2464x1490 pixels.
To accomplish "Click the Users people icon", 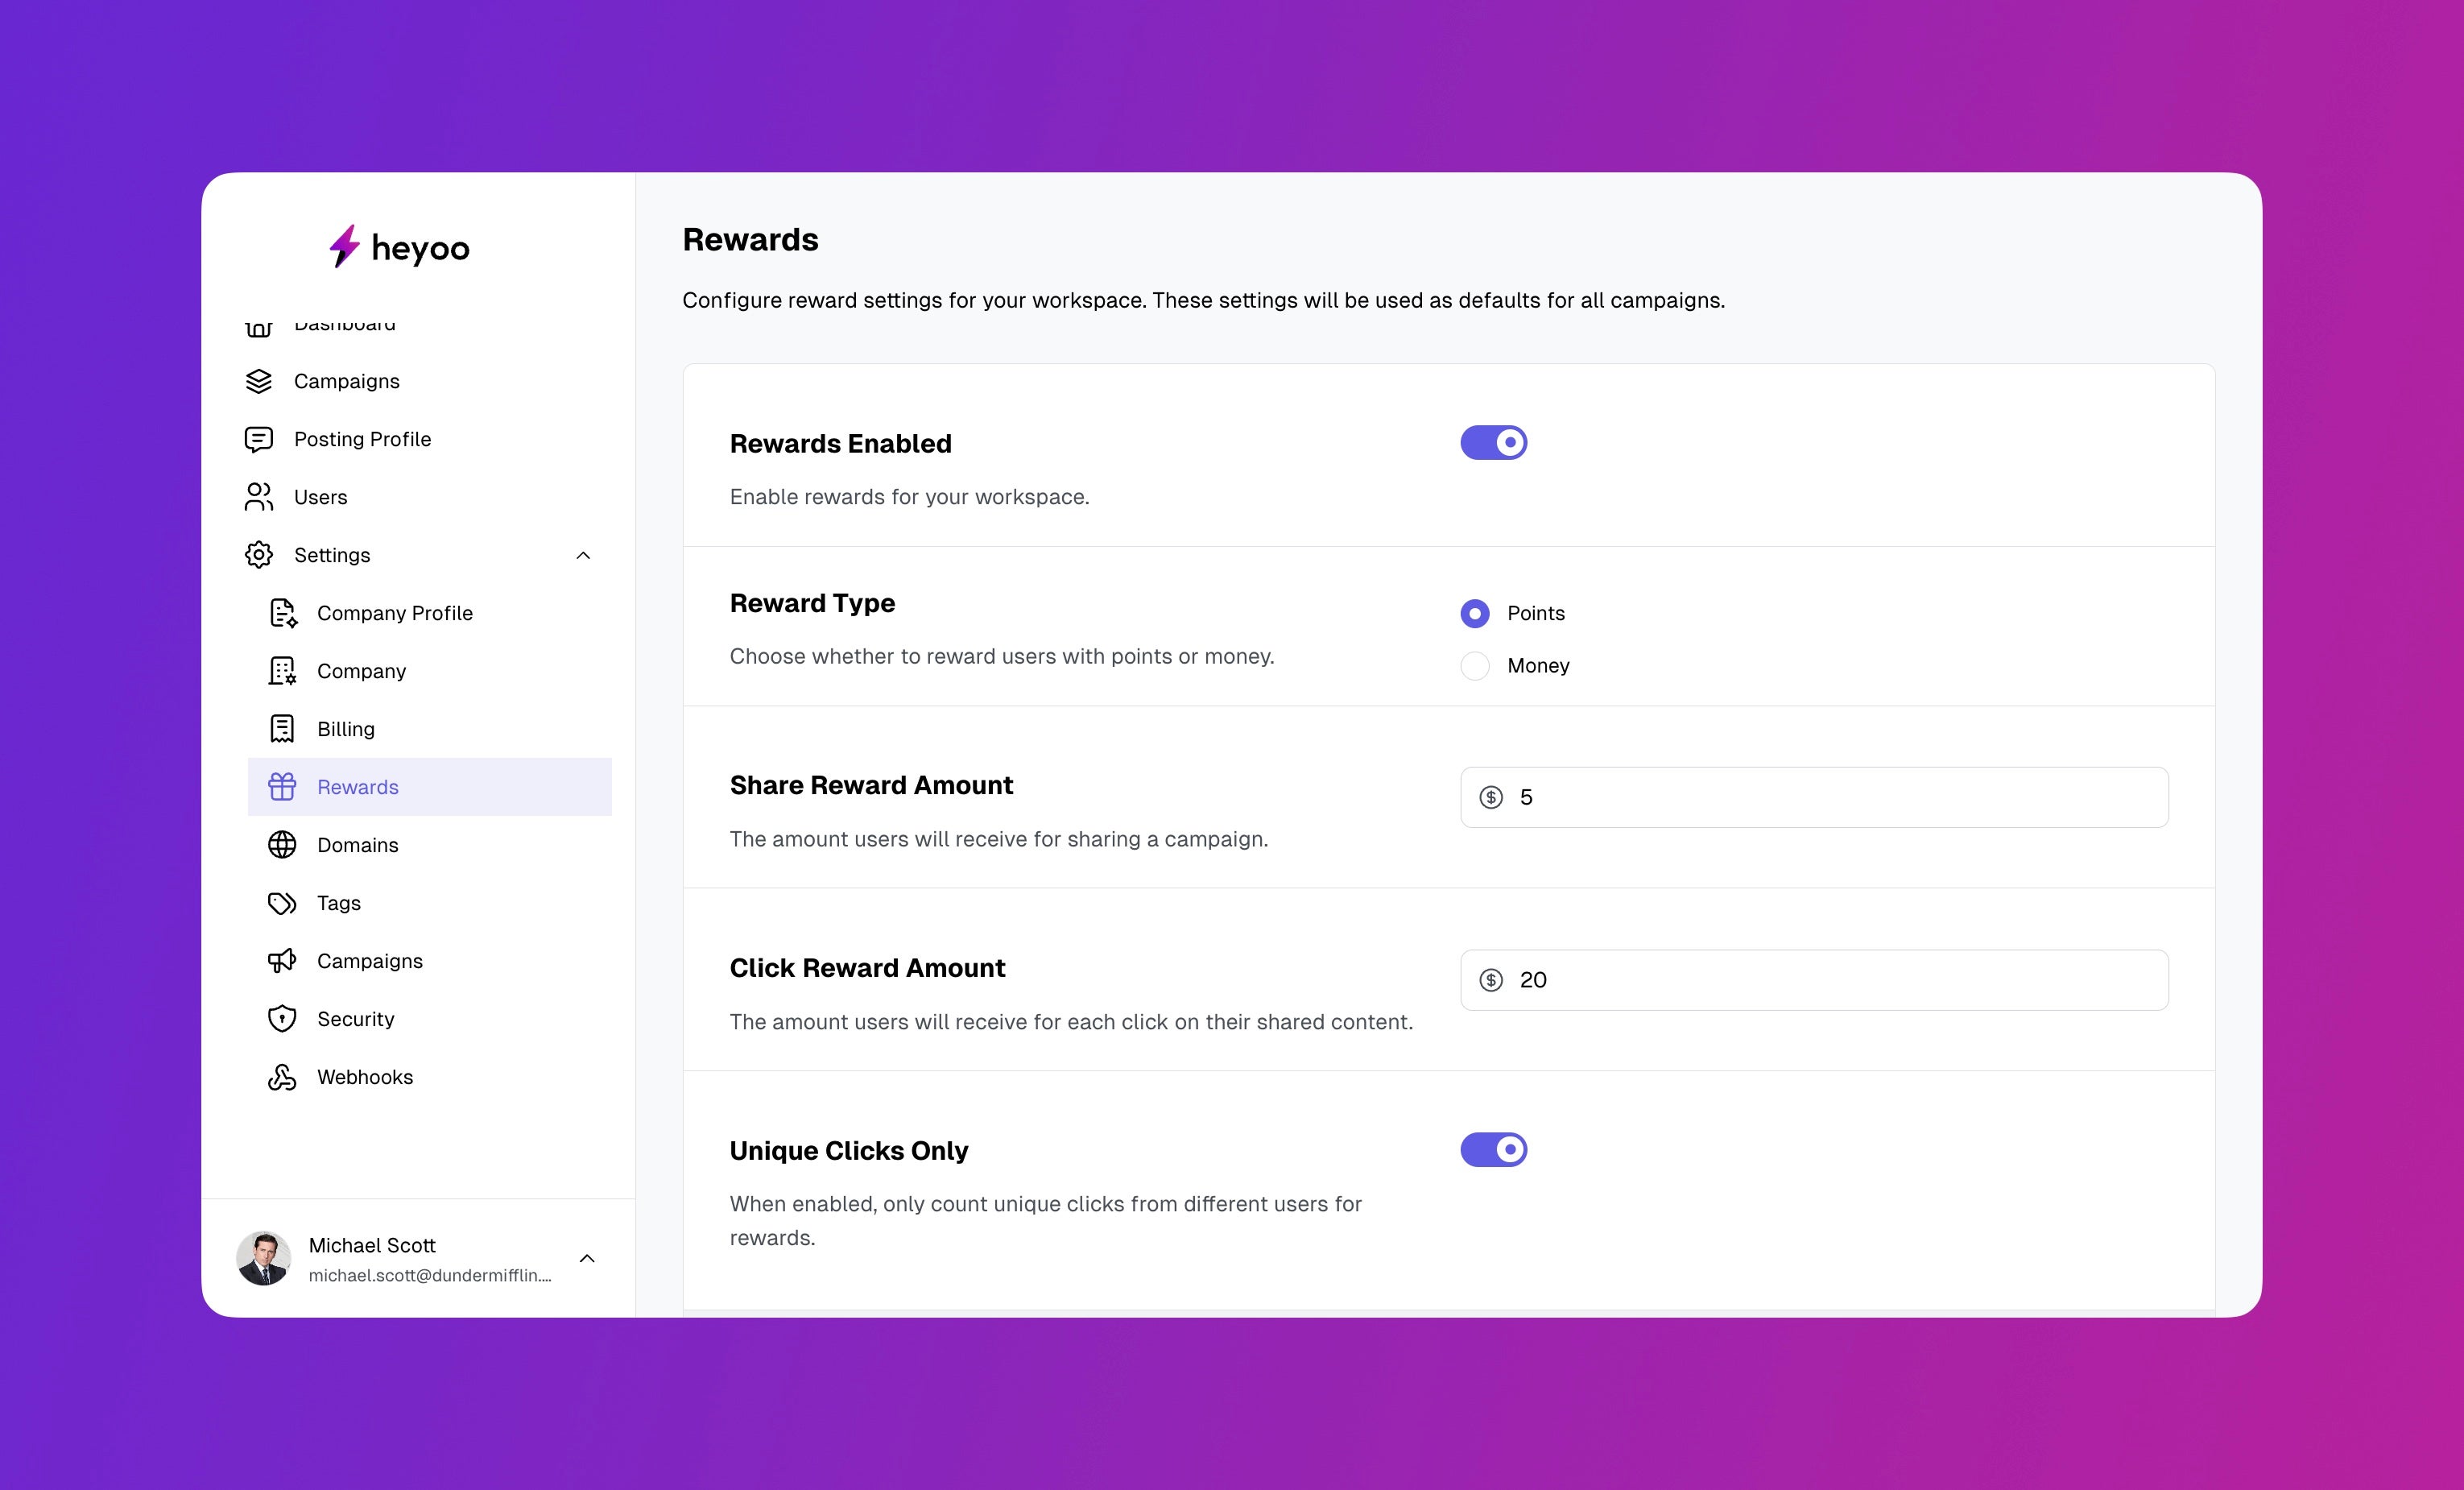I will pyautogui.click(x=259, y=497).
